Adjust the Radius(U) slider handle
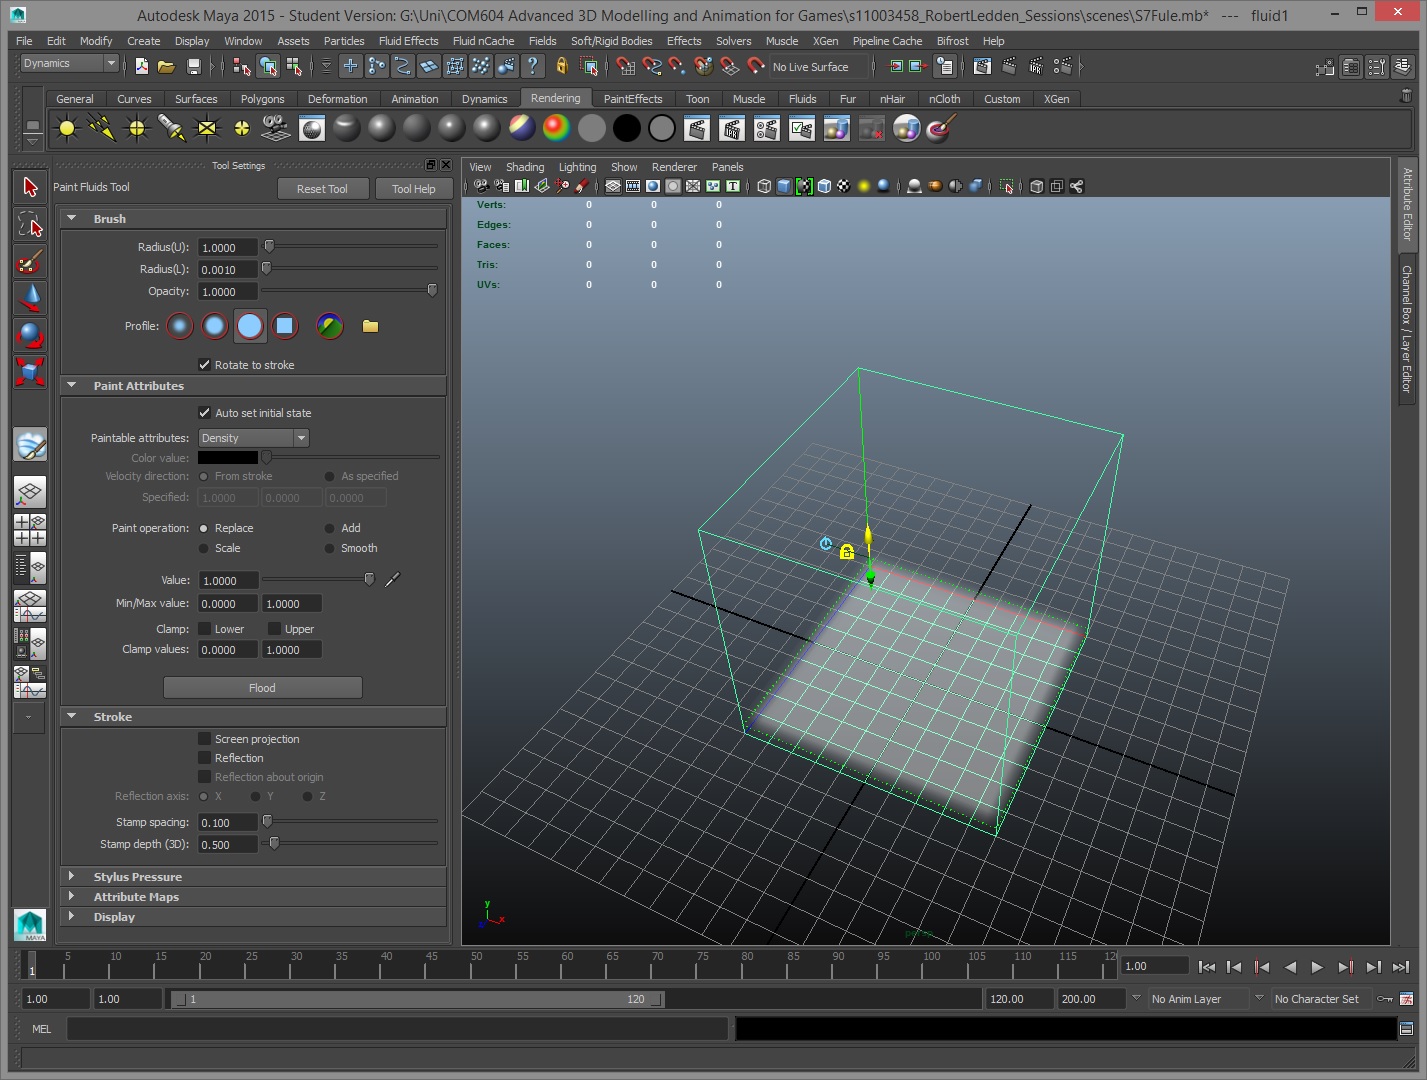 269,246
